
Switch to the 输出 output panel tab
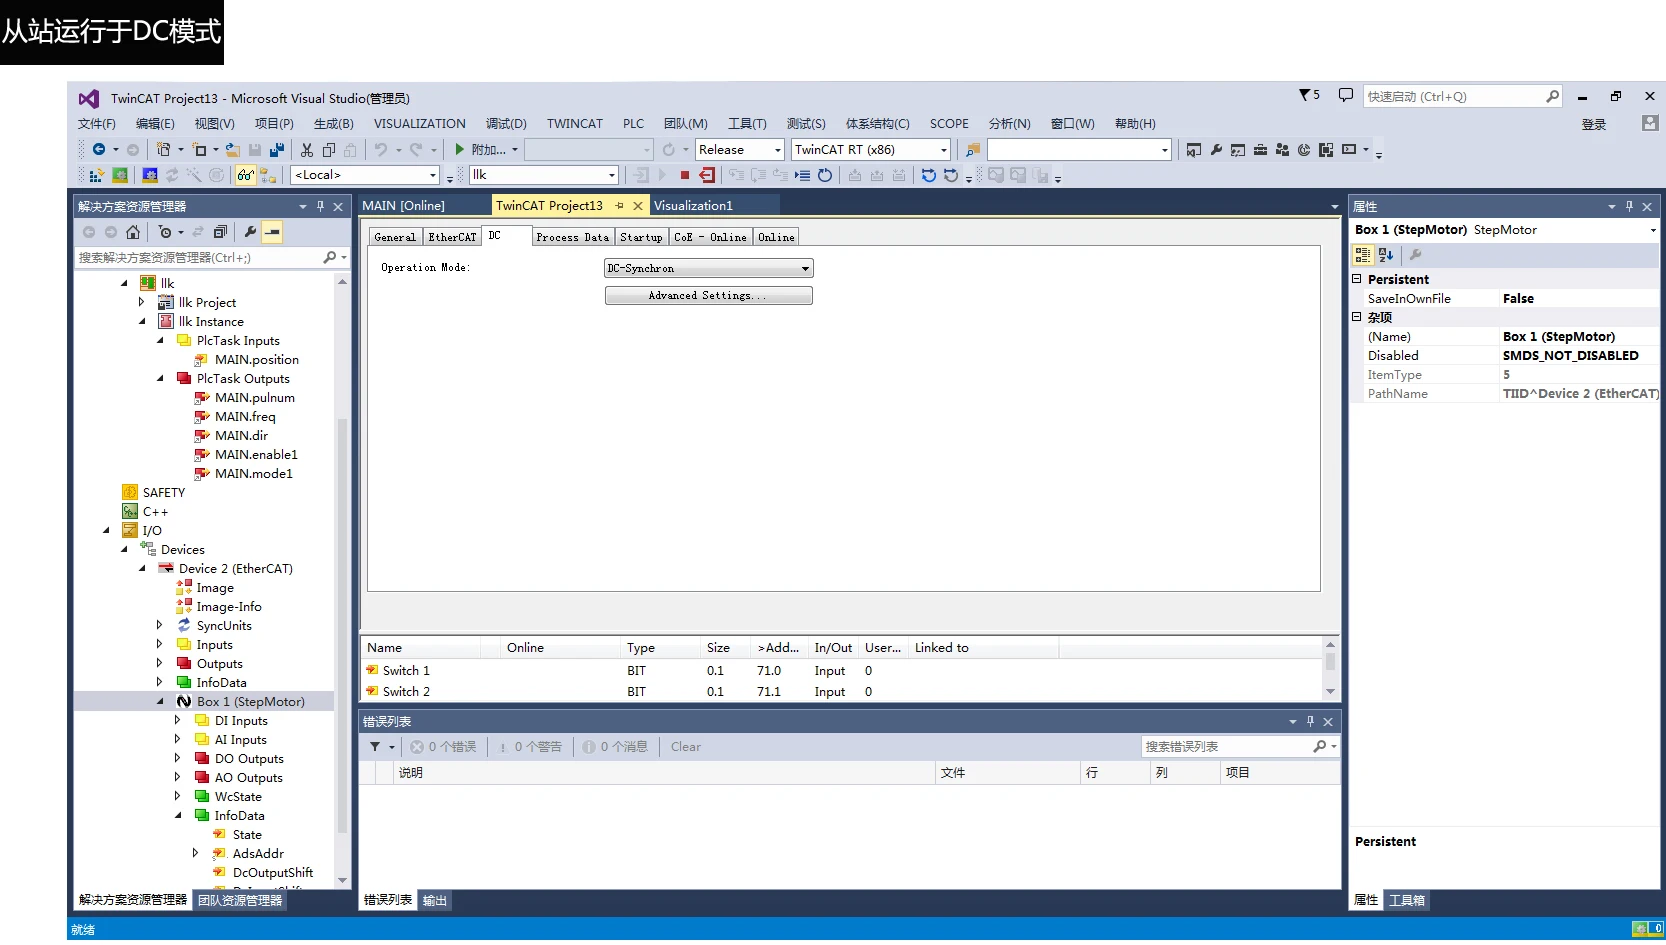point(435,900)
